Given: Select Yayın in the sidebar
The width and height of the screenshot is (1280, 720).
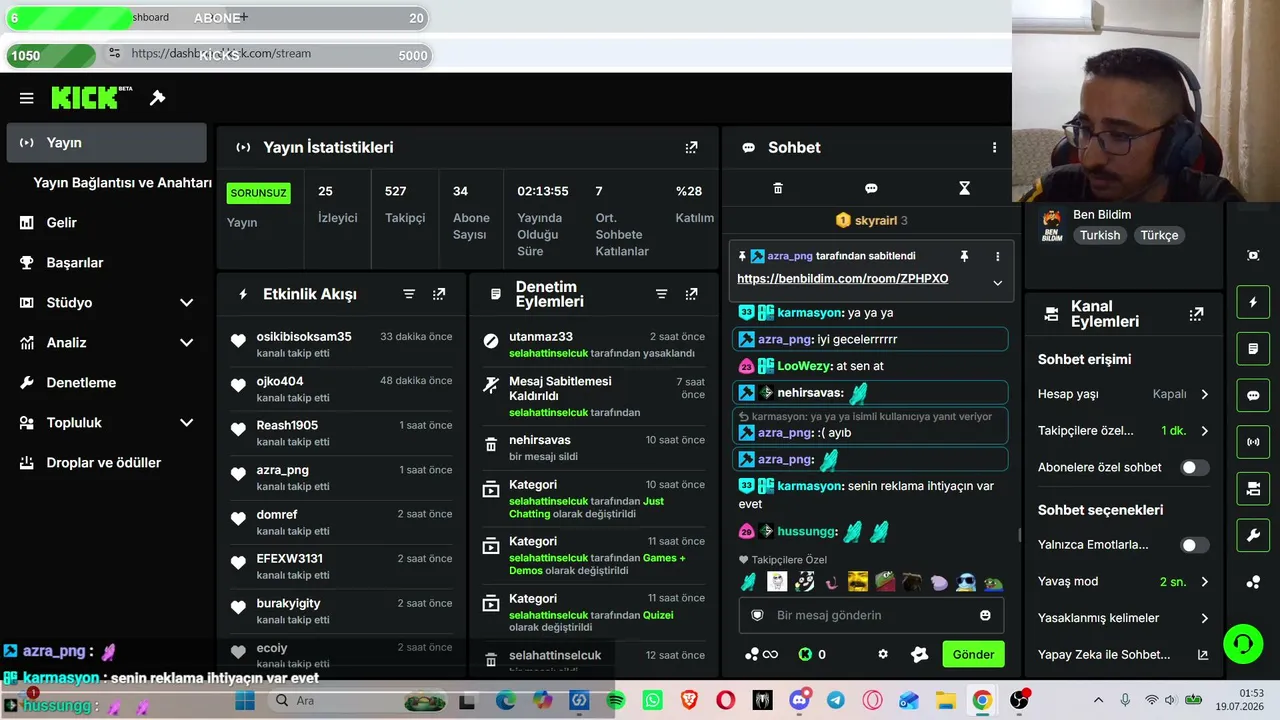Looking at the screenshot, I should [x=106, y=143].
